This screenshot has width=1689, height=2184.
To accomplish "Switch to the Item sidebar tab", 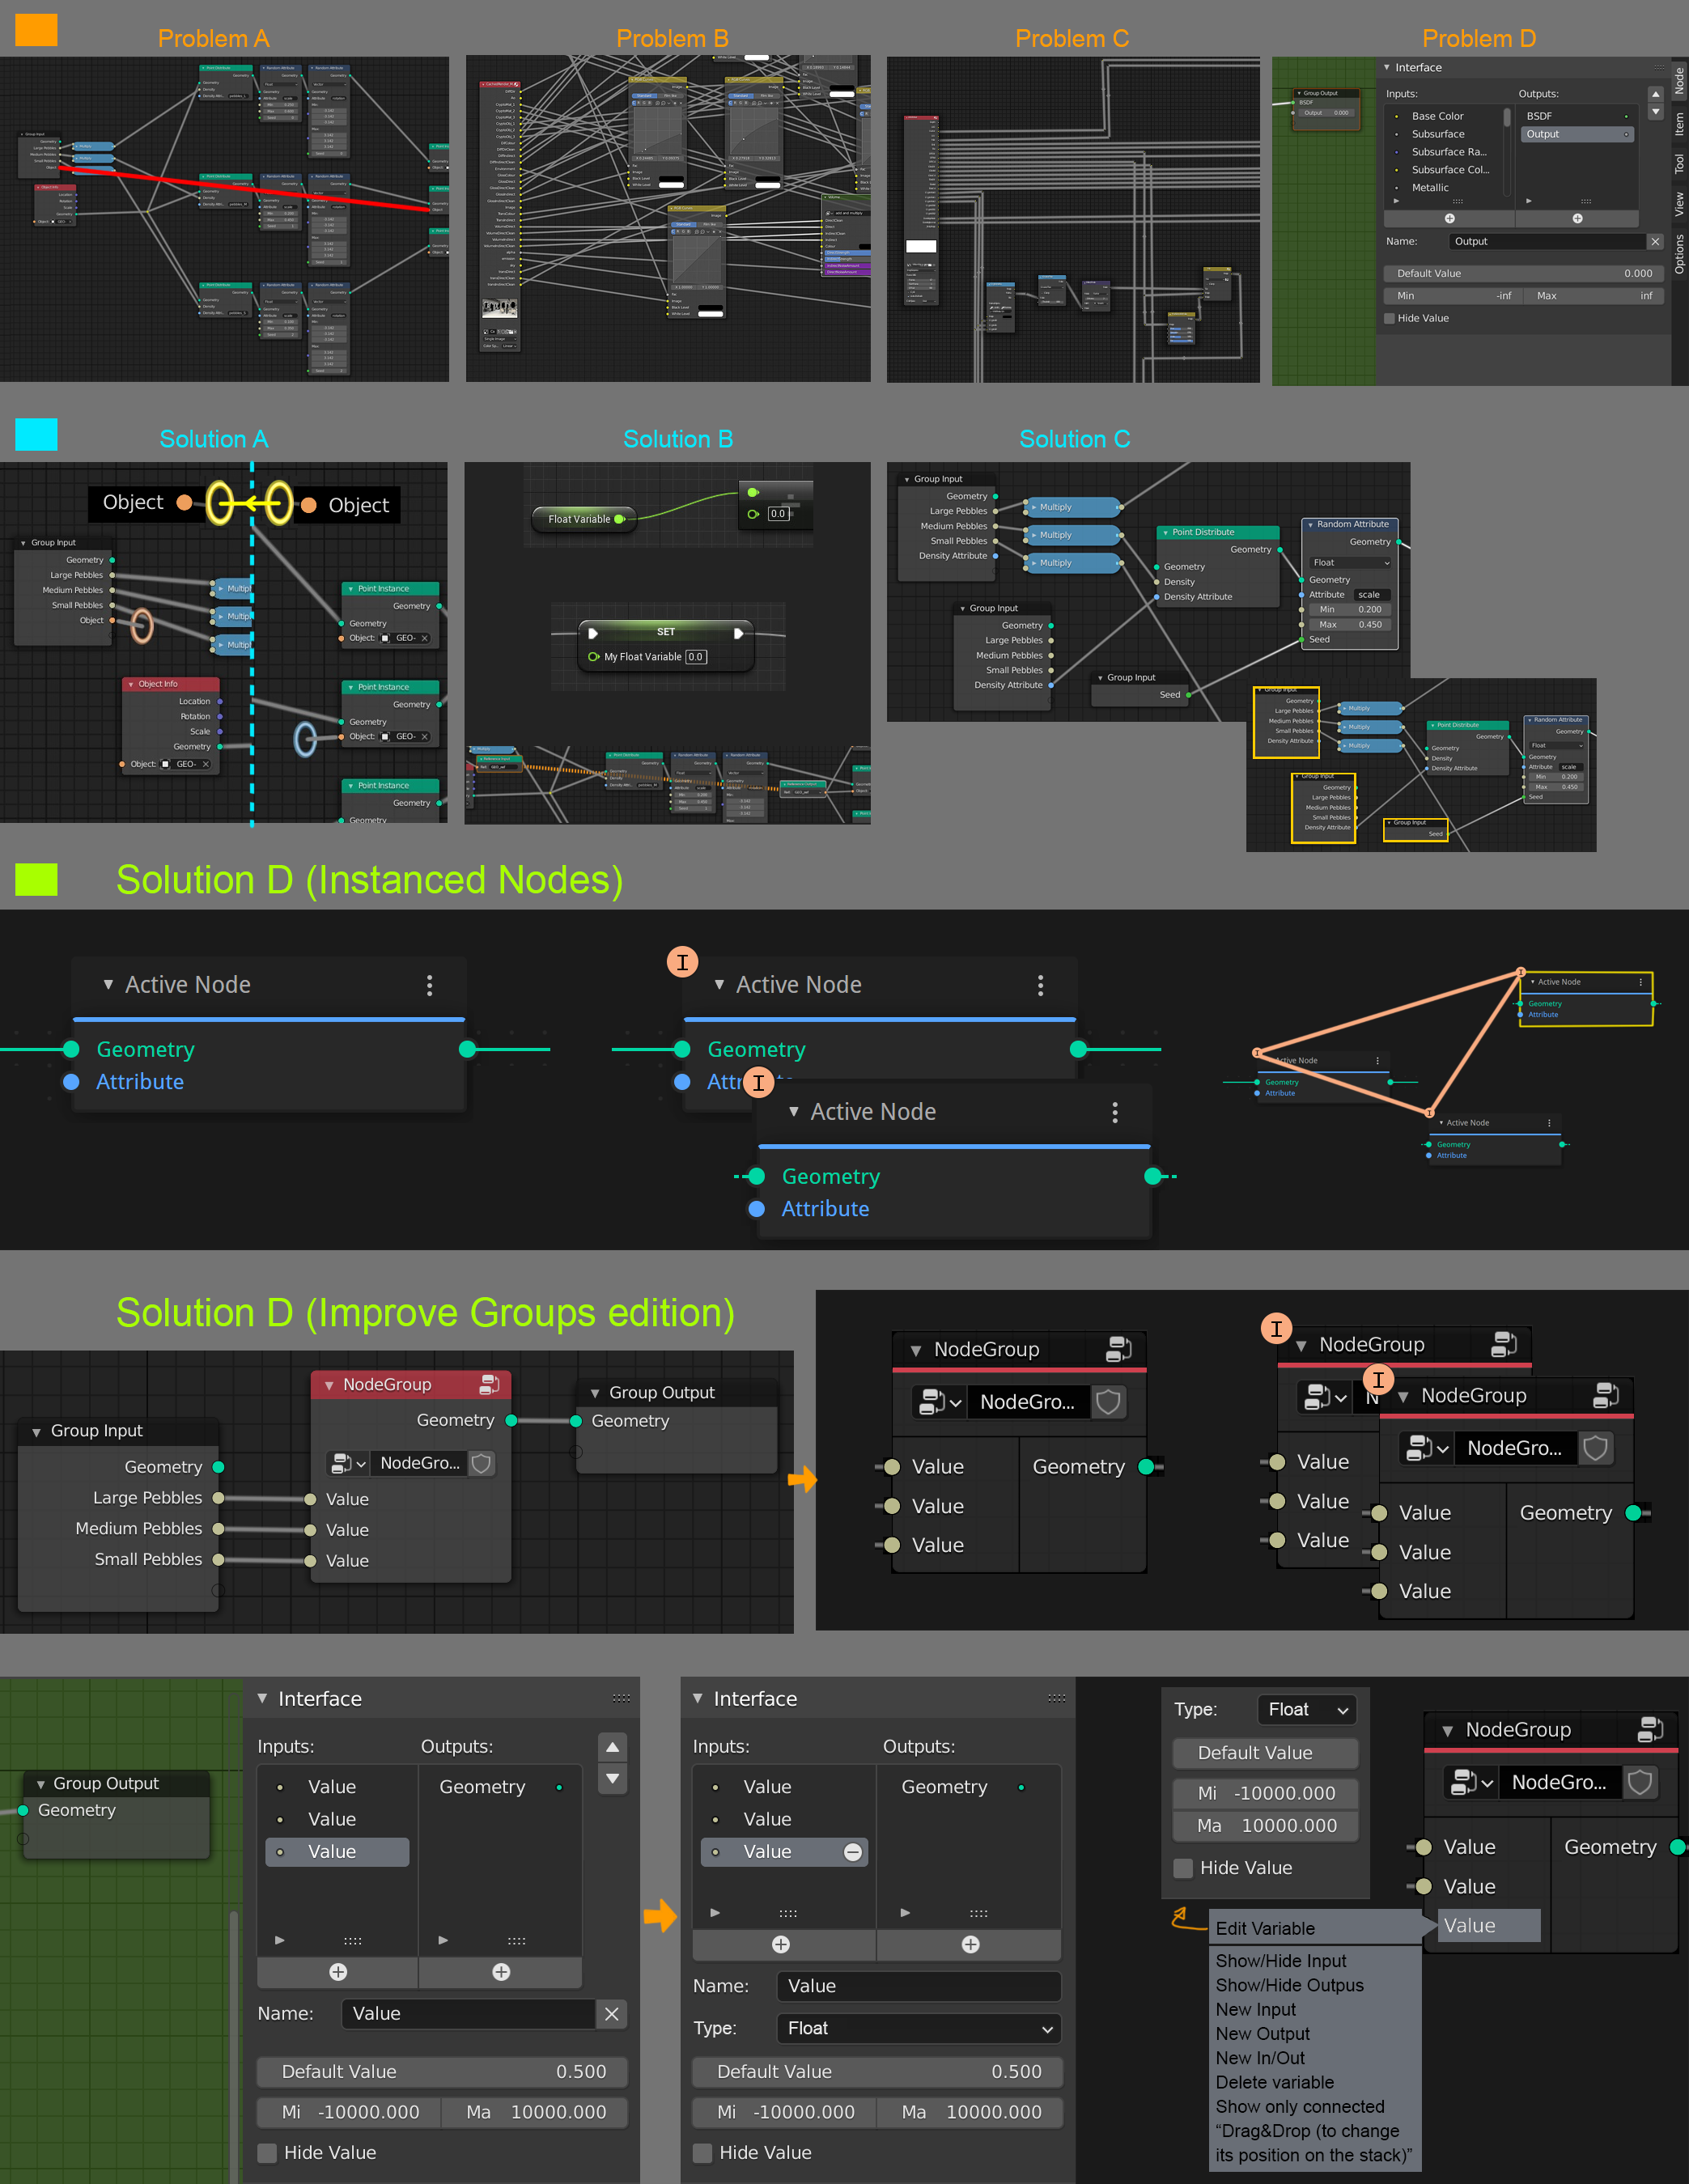I will coord(1679,124).
